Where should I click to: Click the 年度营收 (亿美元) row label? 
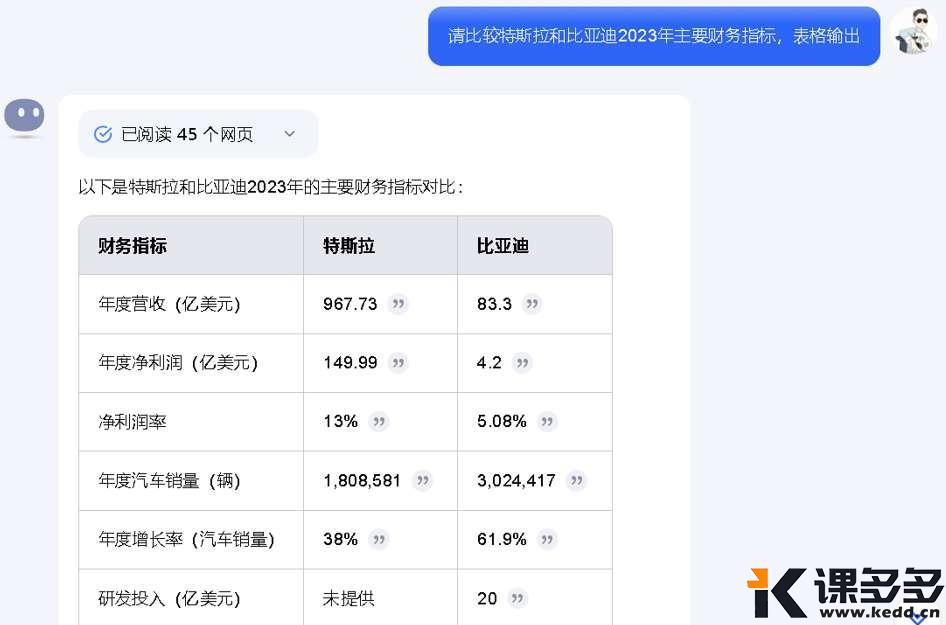pyautogui.click(x=169, y=304)
